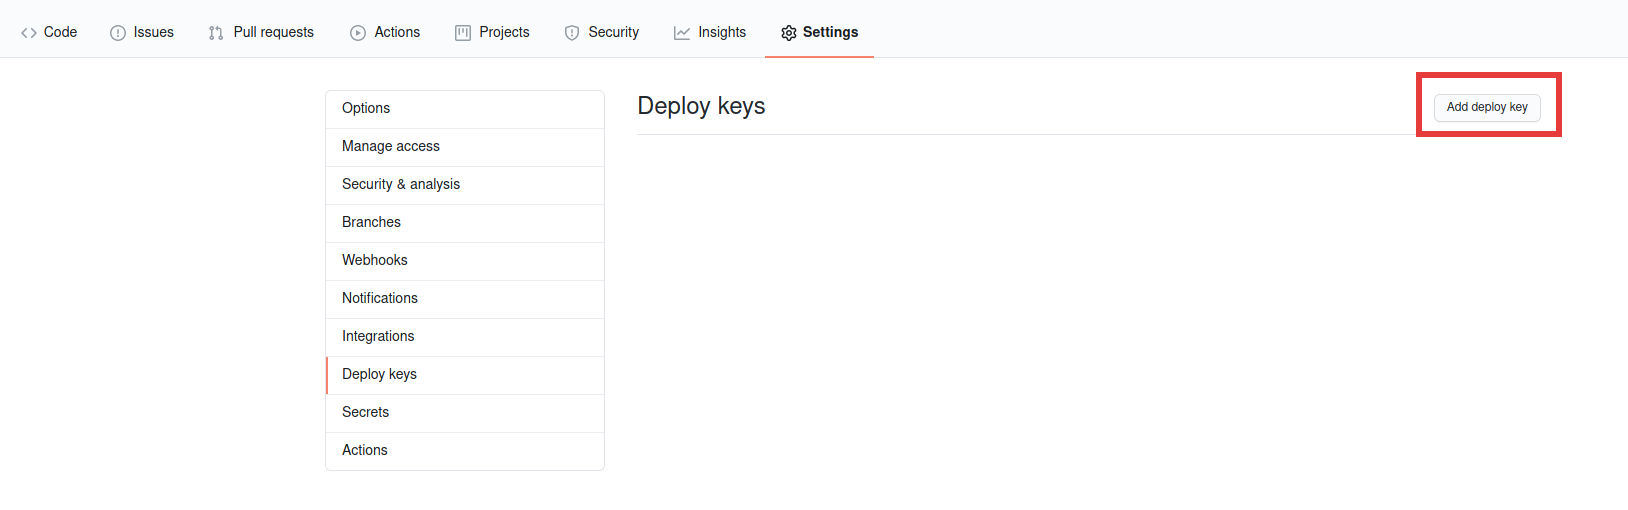This screenshot has width=1628, height=510.
Task: Click the Add deploy key button
Action: [1487, 107]
